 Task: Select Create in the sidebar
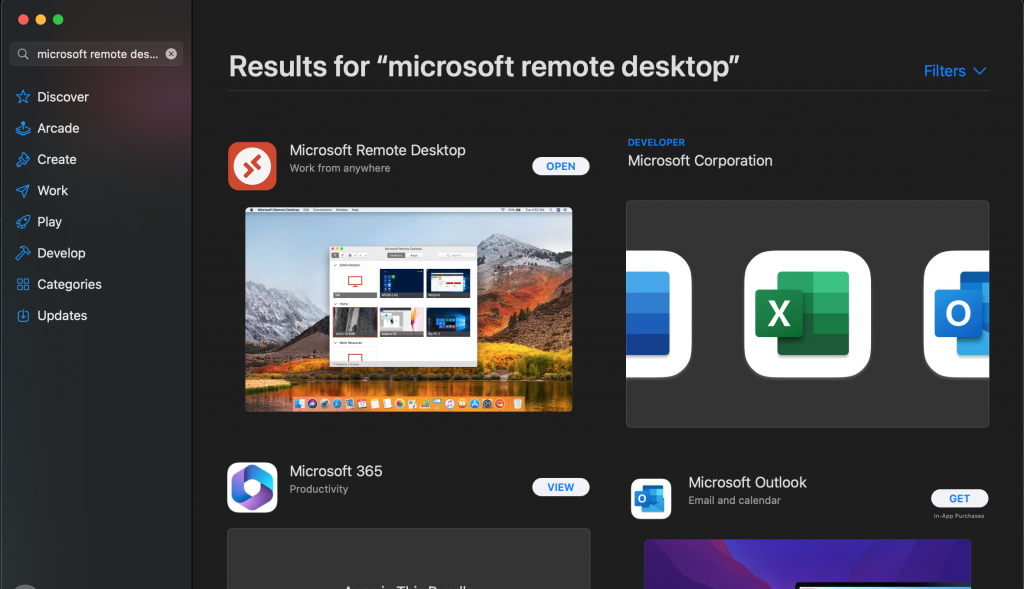[x=56, y=159]
